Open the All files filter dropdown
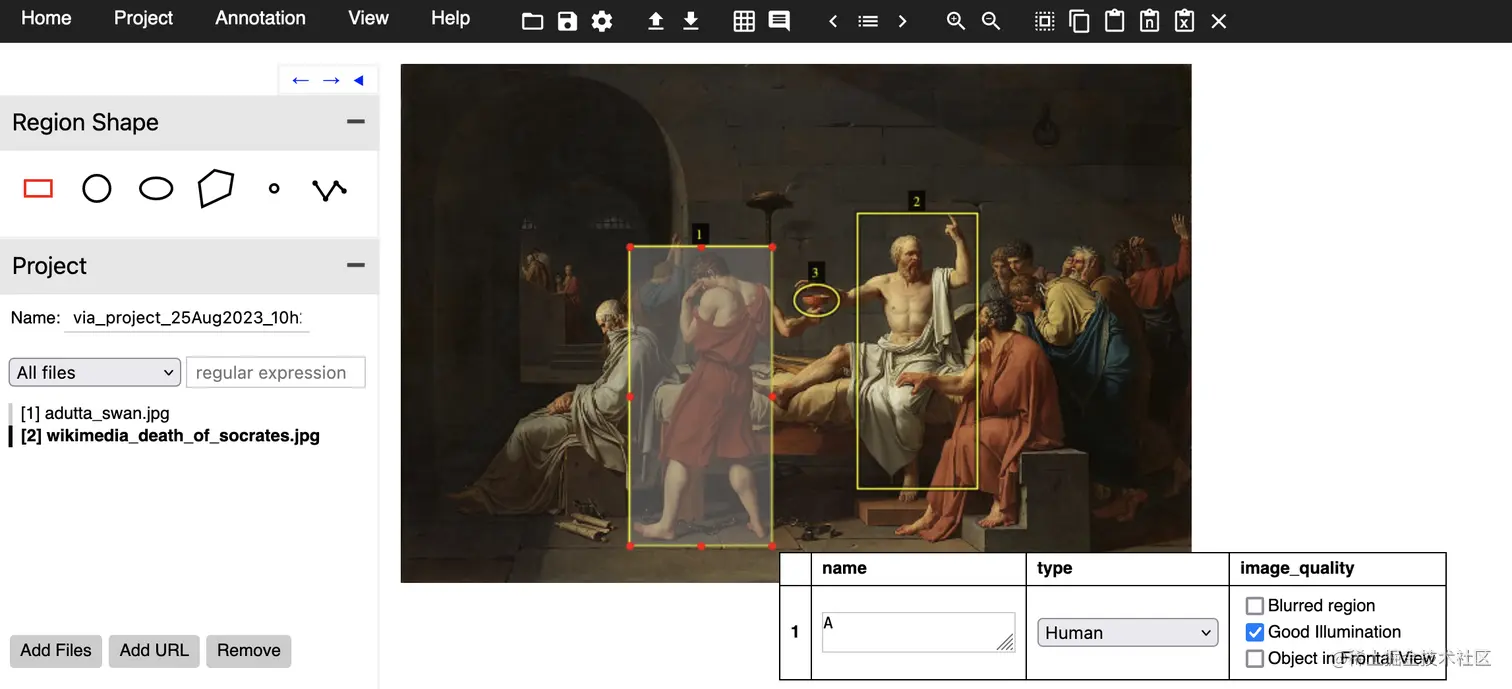 pyautogui.click(x=95, y=372)
